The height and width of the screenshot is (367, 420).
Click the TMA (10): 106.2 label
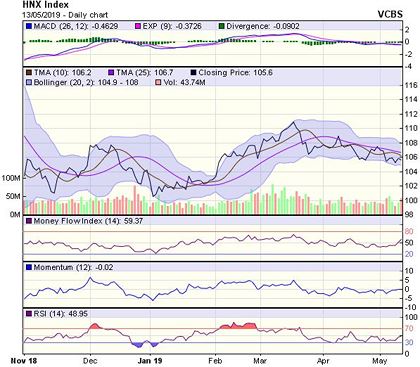click(x=62, y=72)
